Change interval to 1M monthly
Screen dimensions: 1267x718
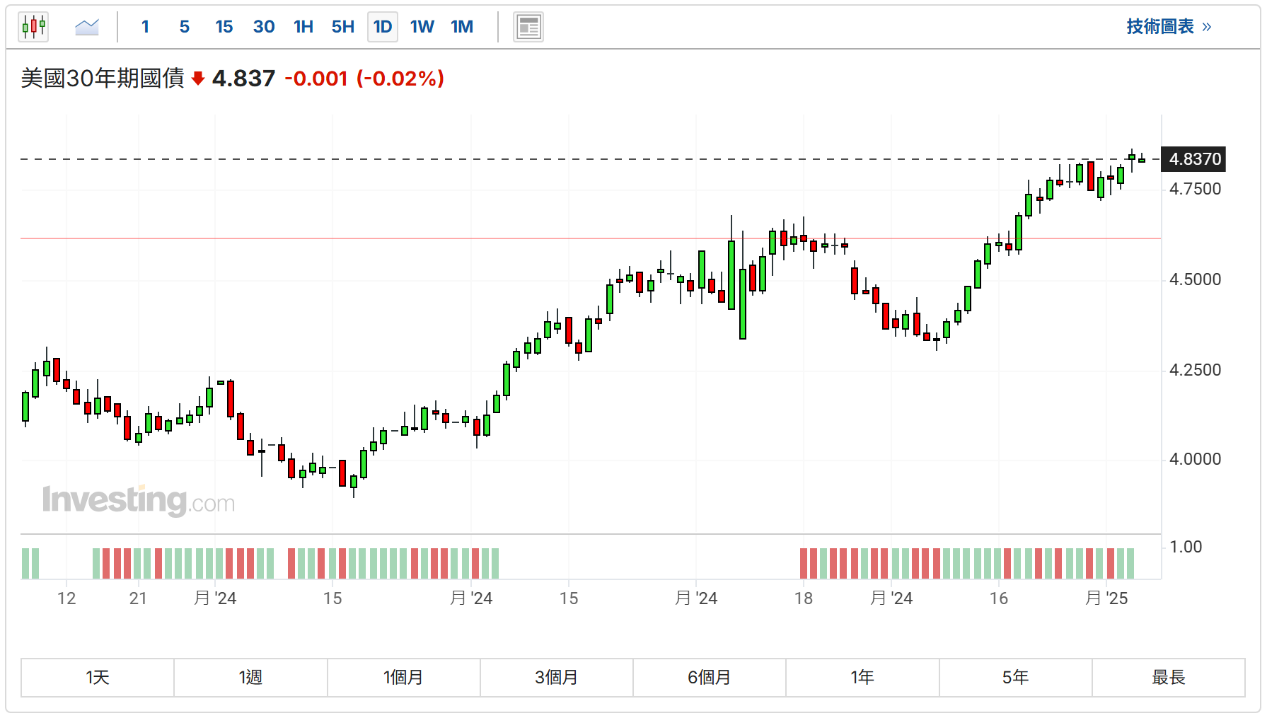tap(462, 27)
